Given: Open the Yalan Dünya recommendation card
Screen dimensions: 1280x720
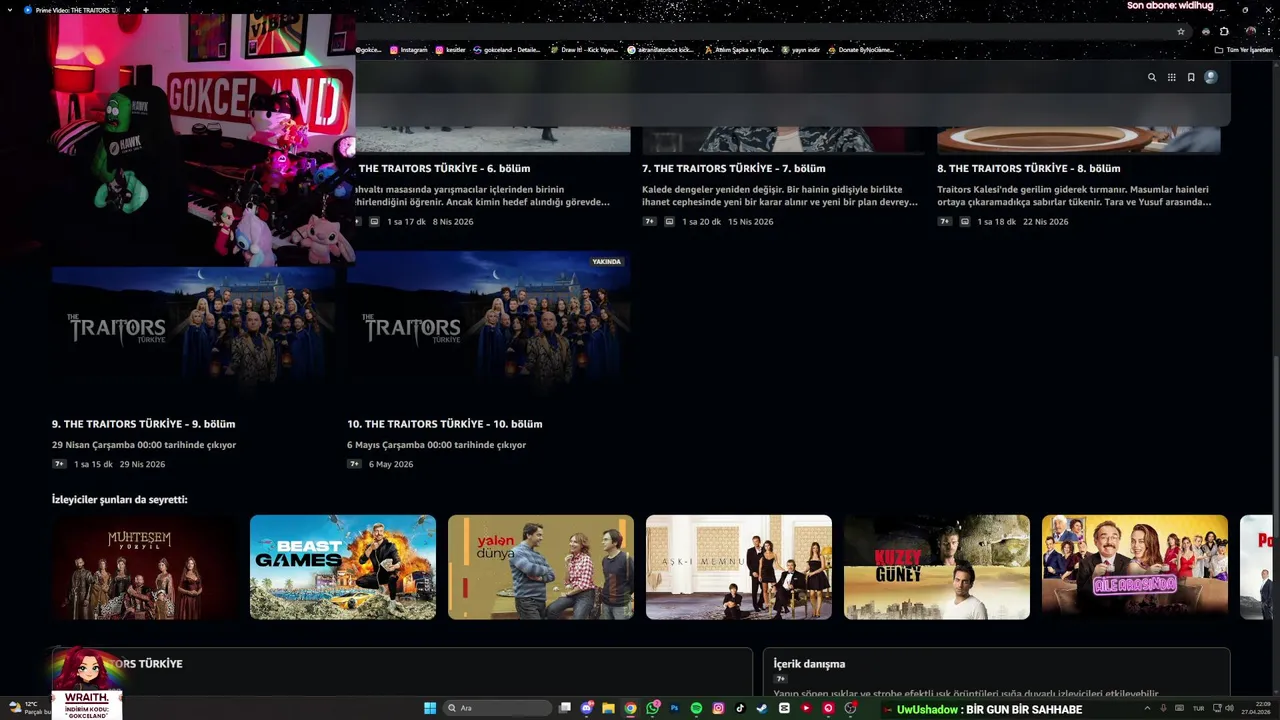Looking at the screenshot, I should coord(541,567).
